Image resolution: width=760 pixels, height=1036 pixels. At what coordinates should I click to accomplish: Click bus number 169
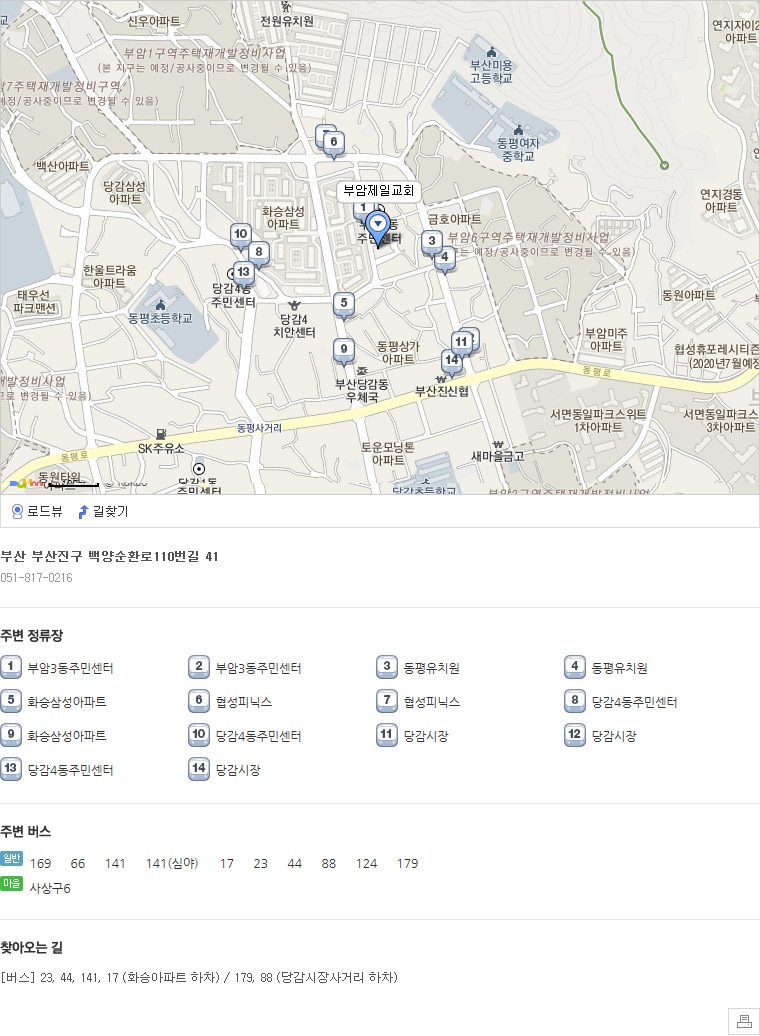click(x=41, y=863)
